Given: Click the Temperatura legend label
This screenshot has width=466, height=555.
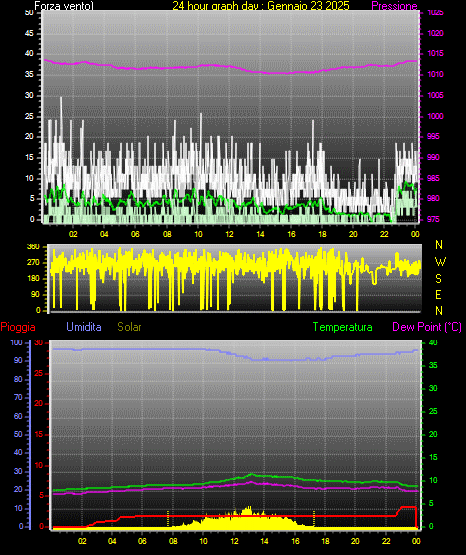Looking at the screenshot, I should tap(343, 327).
